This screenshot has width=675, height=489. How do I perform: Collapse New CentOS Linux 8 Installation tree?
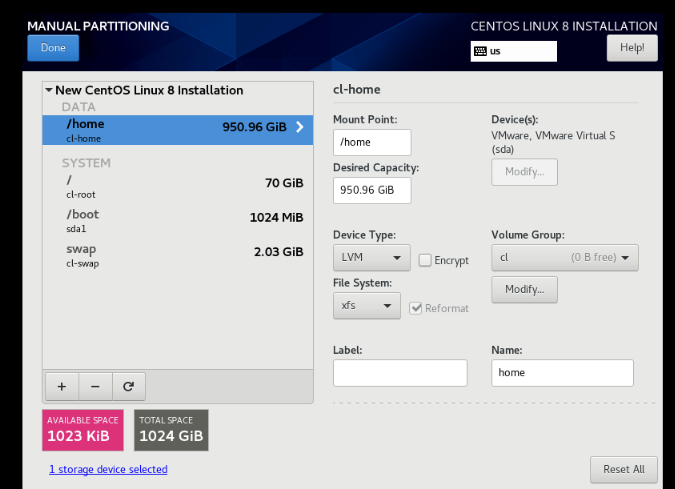coord(49,90)
